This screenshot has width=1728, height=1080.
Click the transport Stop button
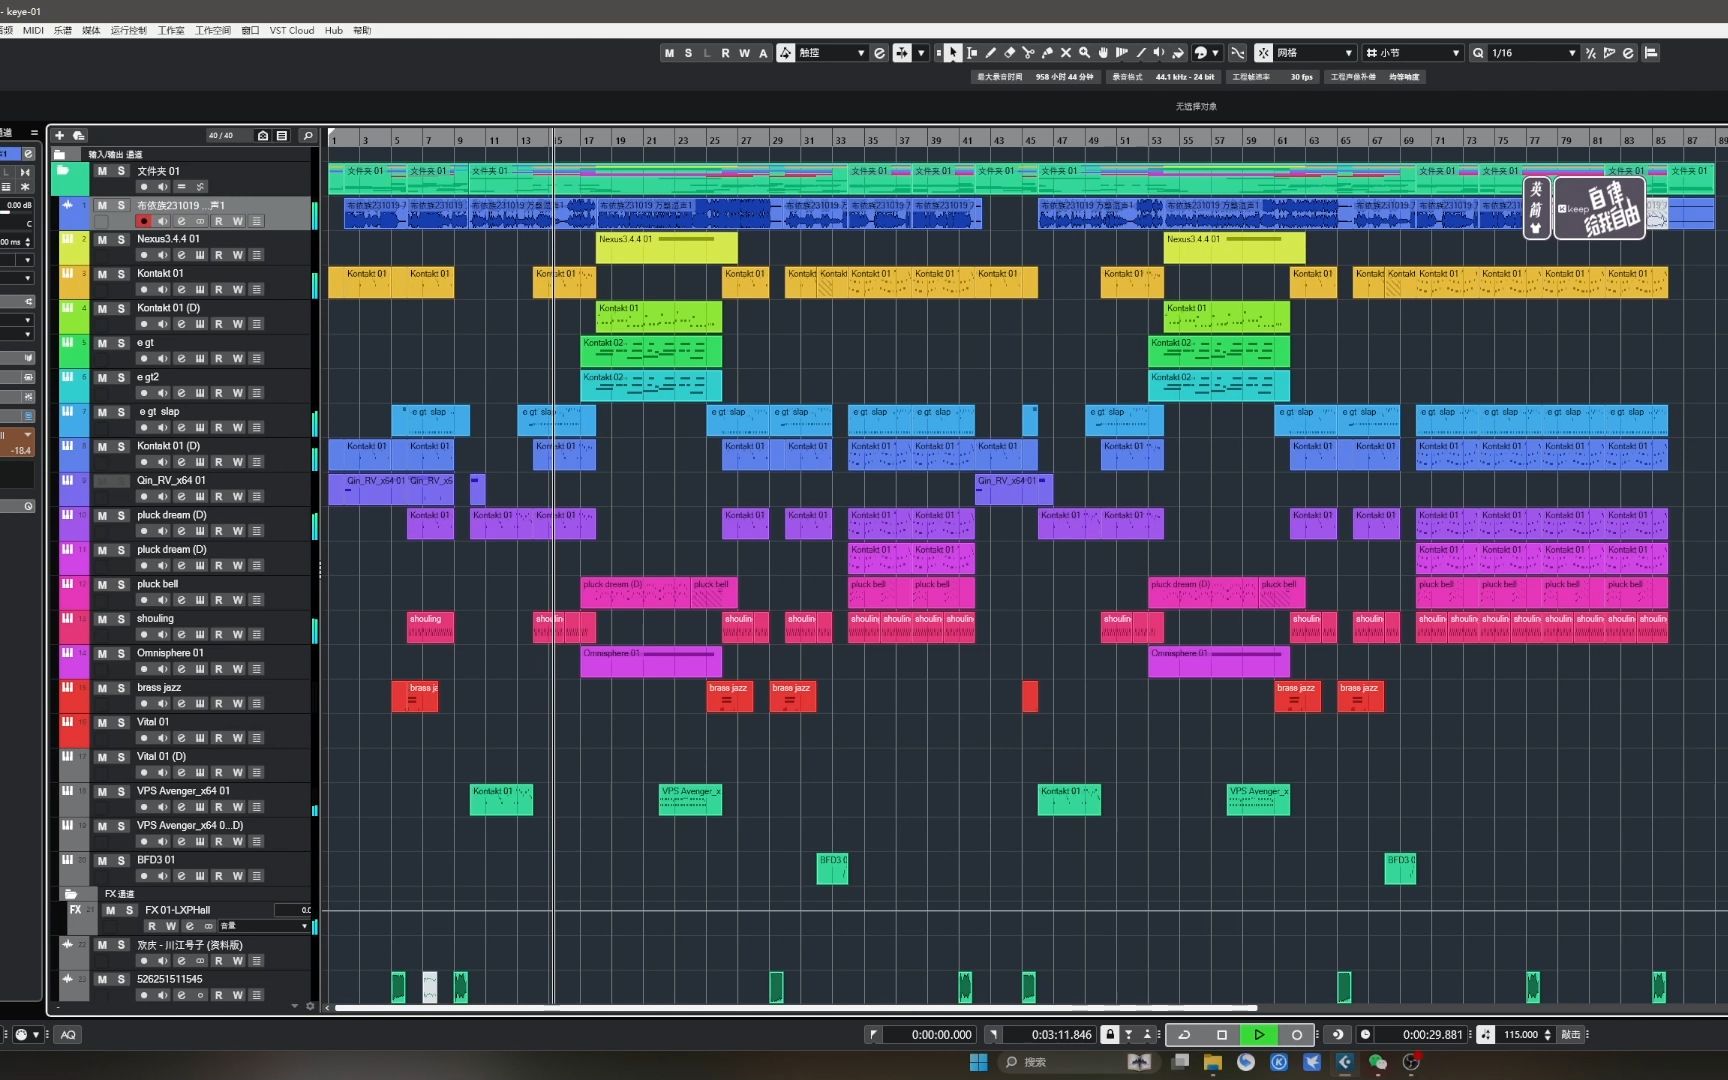coord(1221,1035)
